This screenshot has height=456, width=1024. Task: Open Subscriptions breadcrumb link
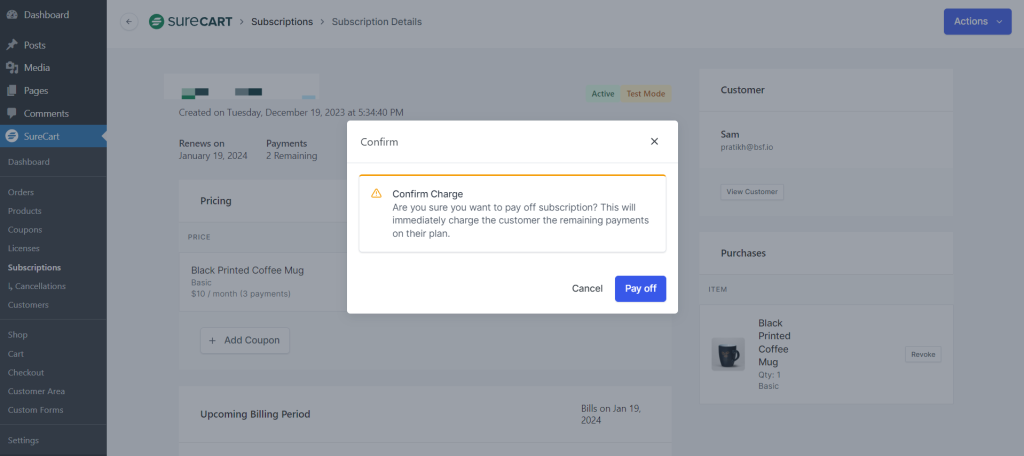point(281,22)
